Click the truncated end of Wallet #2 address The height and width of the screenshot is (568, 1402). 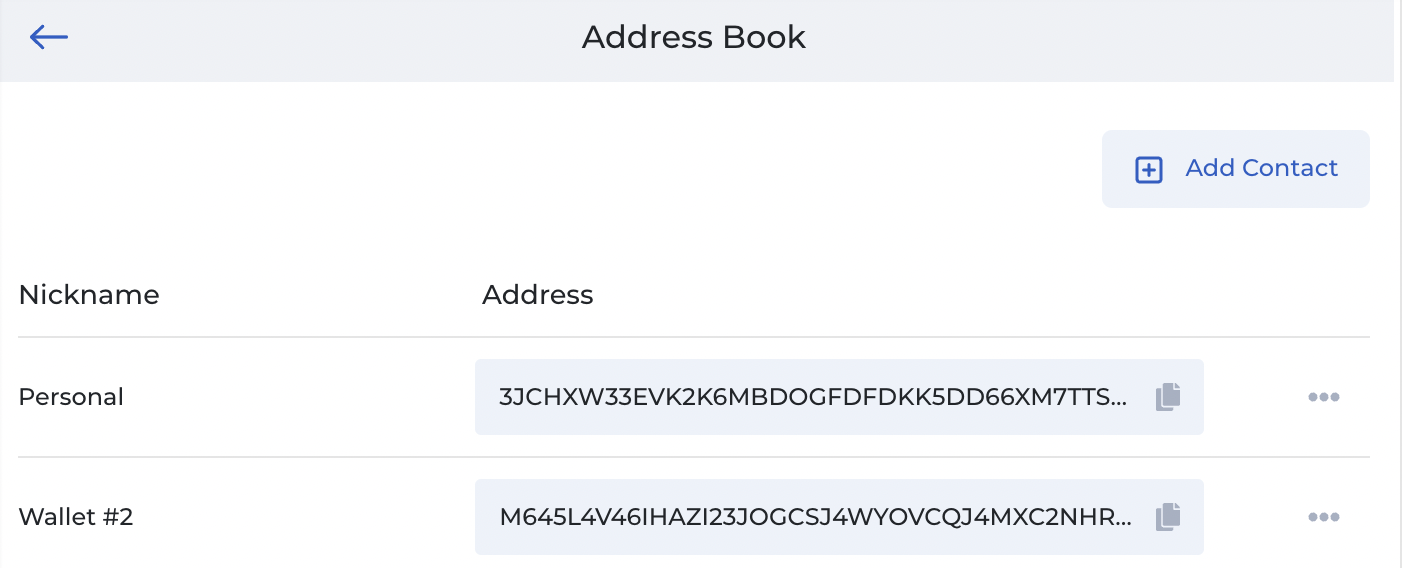coord(1120,517)
